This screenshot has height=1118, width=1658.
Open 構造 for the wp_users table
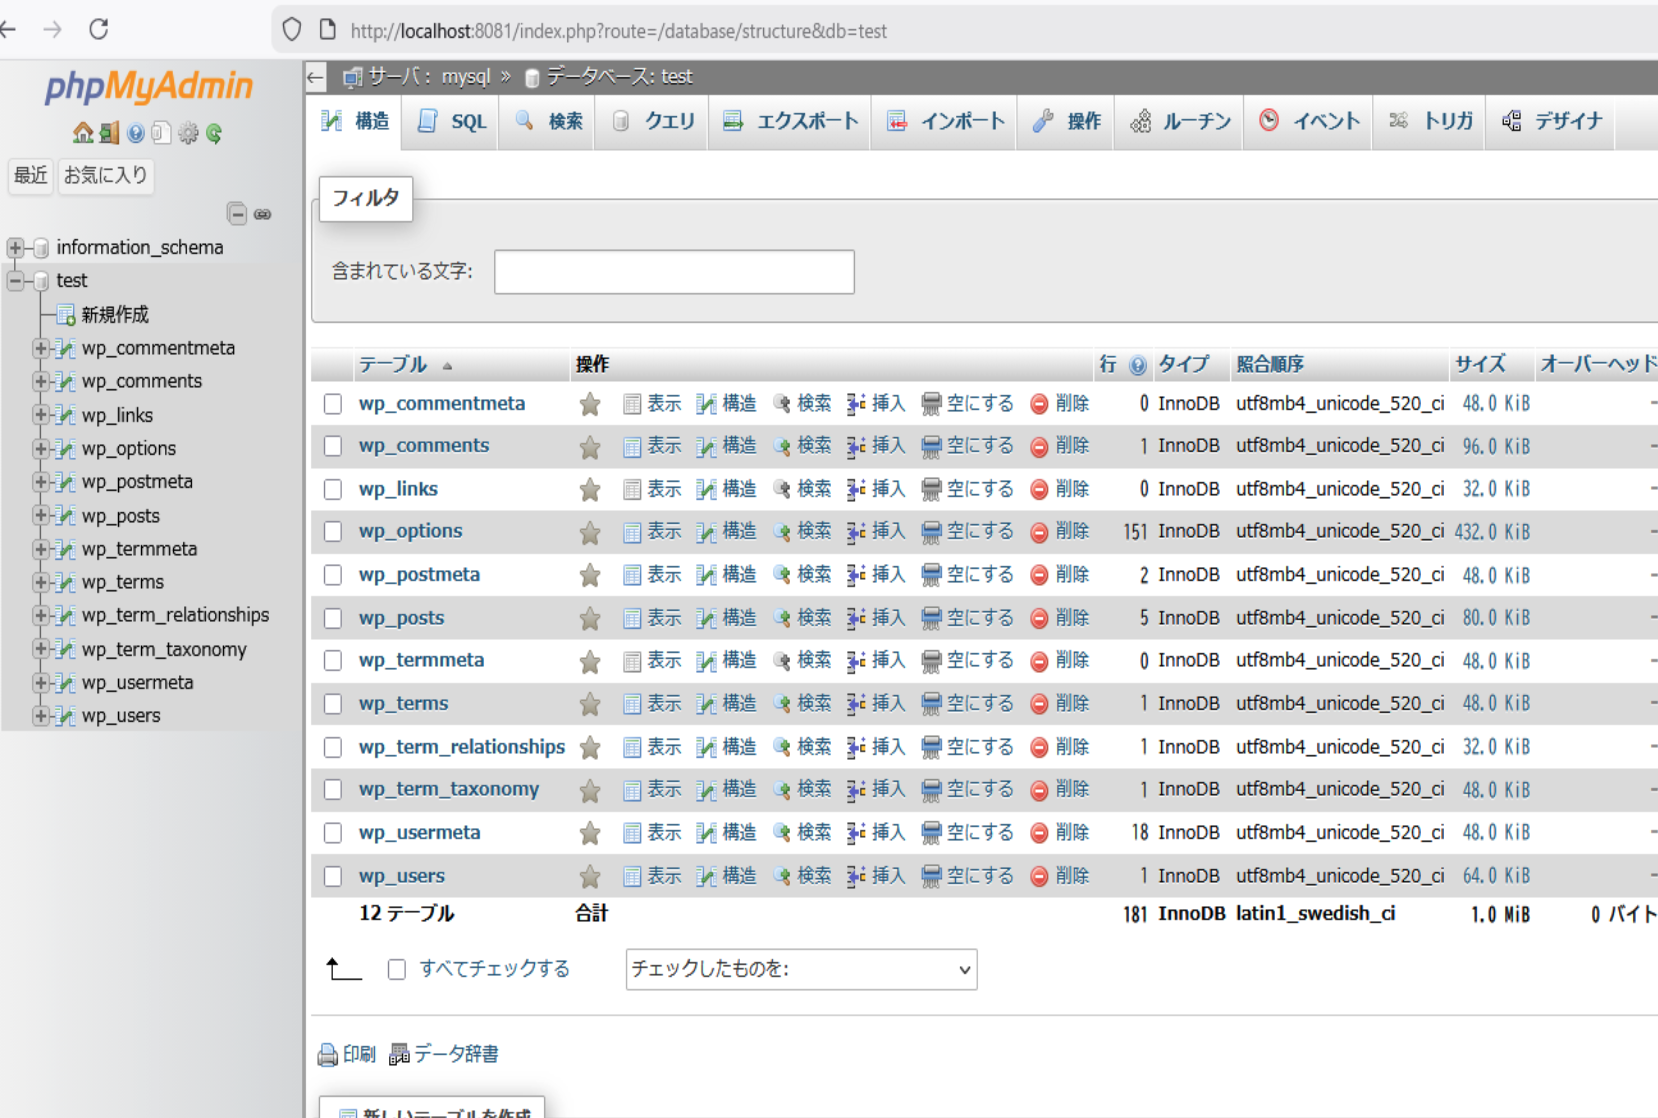tap(738, 875)
